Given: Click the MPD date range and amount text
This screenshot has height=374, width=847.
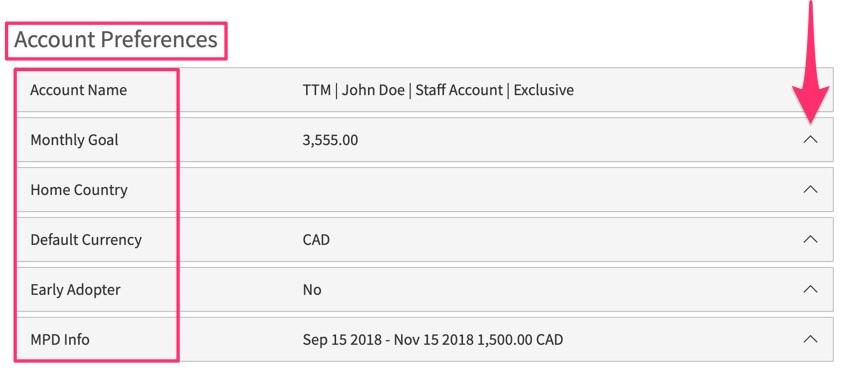Looking at the screenshot, I should [433, 340].
